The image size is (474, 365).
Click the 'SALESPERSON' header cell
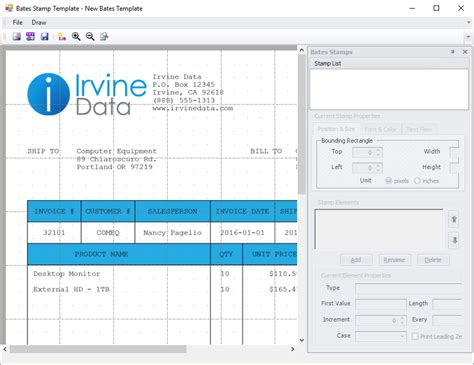(173, 211)
